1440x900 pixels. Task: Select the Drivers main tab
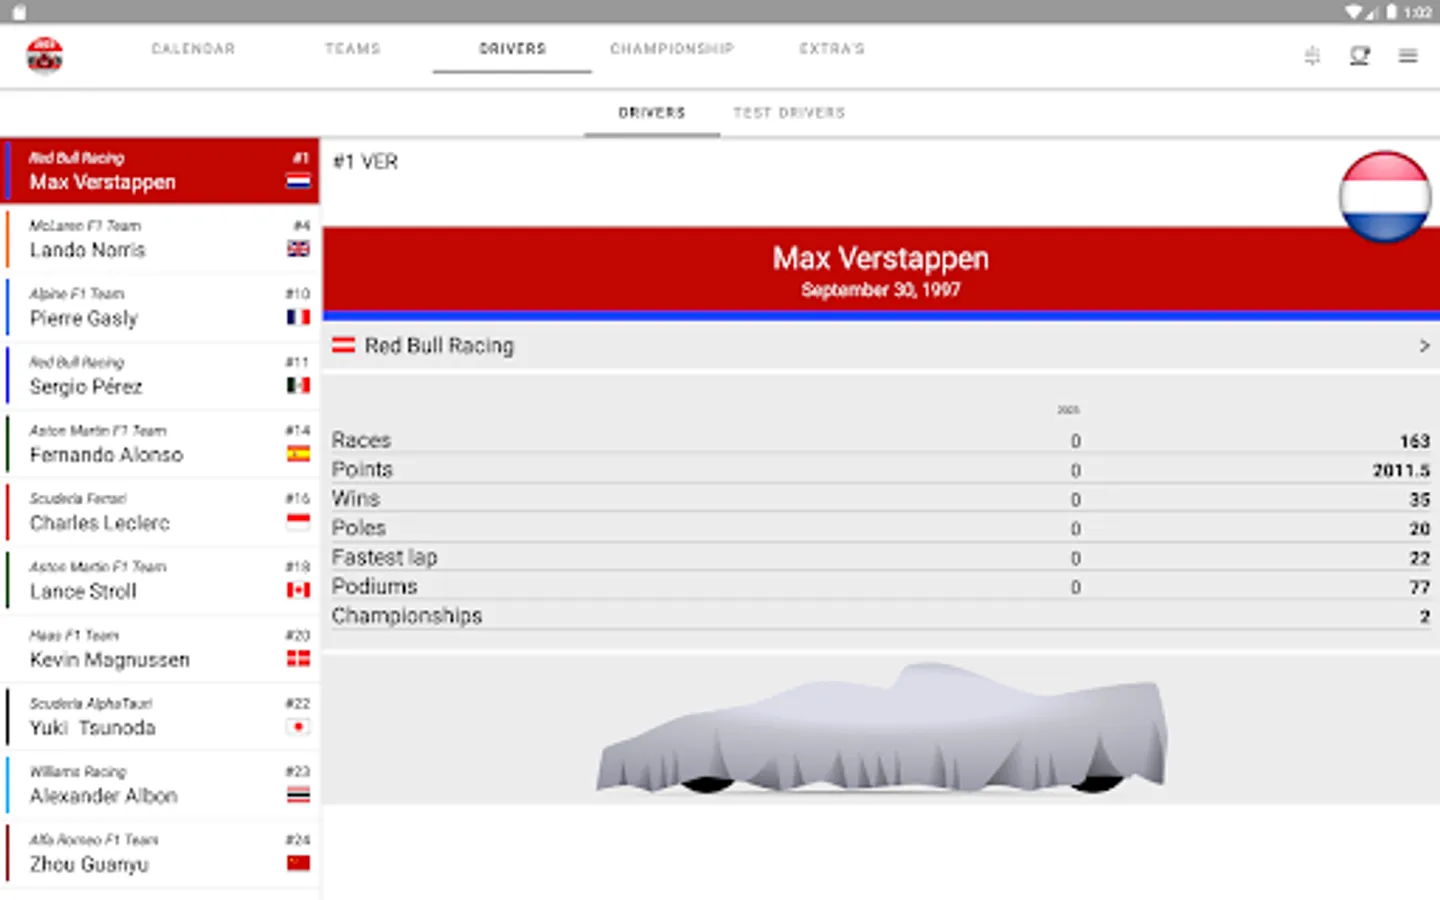tap(512, 48)
